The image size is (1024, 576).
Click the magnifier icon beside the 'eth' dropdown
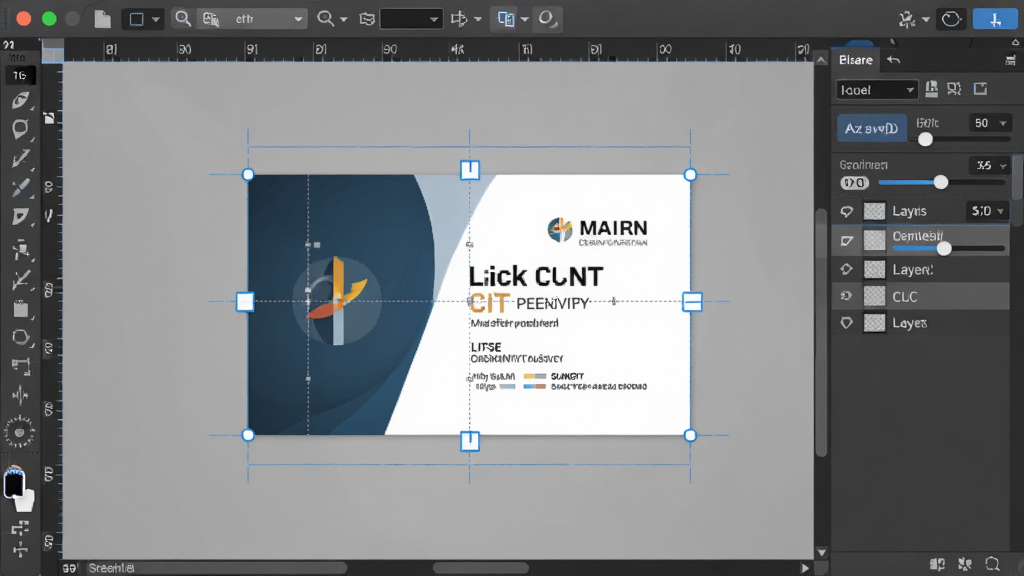pyautogui.click(x=183, y=19)
